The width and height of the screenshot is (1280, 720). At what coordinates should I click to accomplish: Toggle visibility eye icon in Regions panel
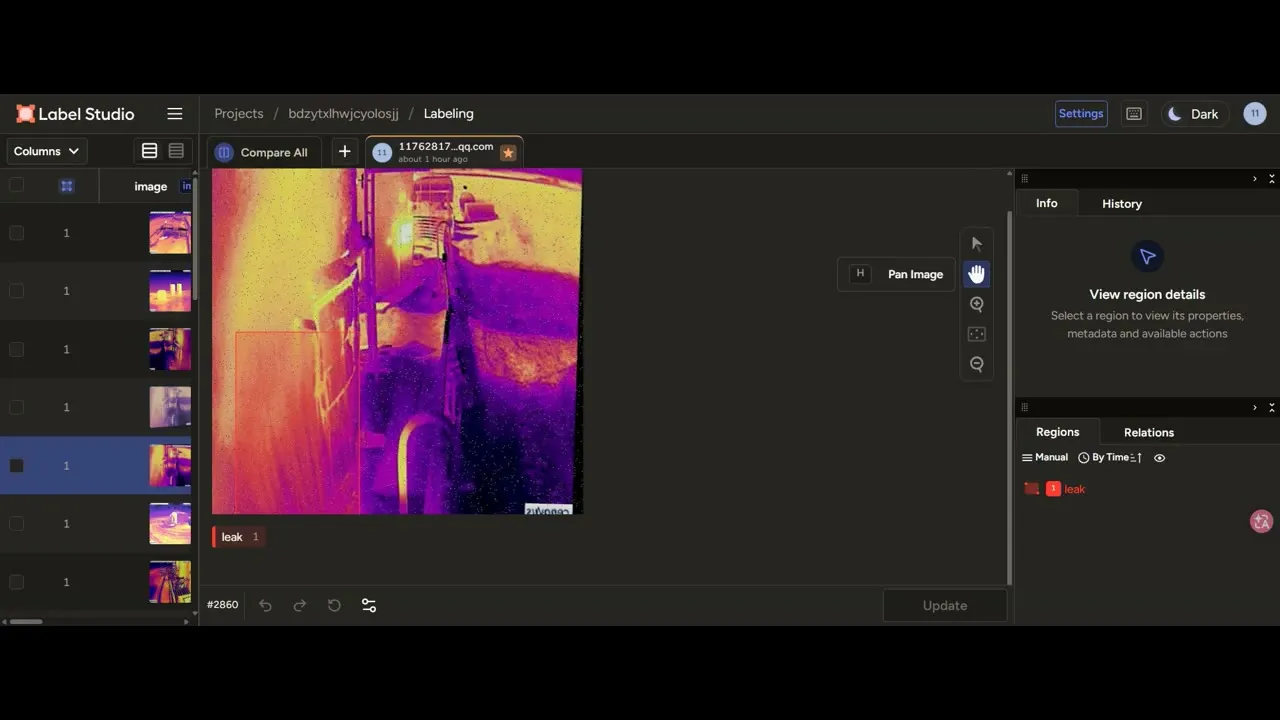tap(1160, 458)
